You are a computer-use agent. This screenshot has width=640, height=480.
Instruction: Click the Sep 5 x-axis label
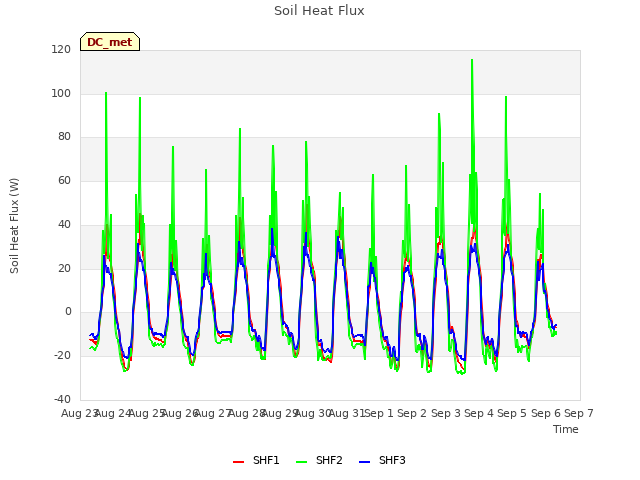pos(512,413)
